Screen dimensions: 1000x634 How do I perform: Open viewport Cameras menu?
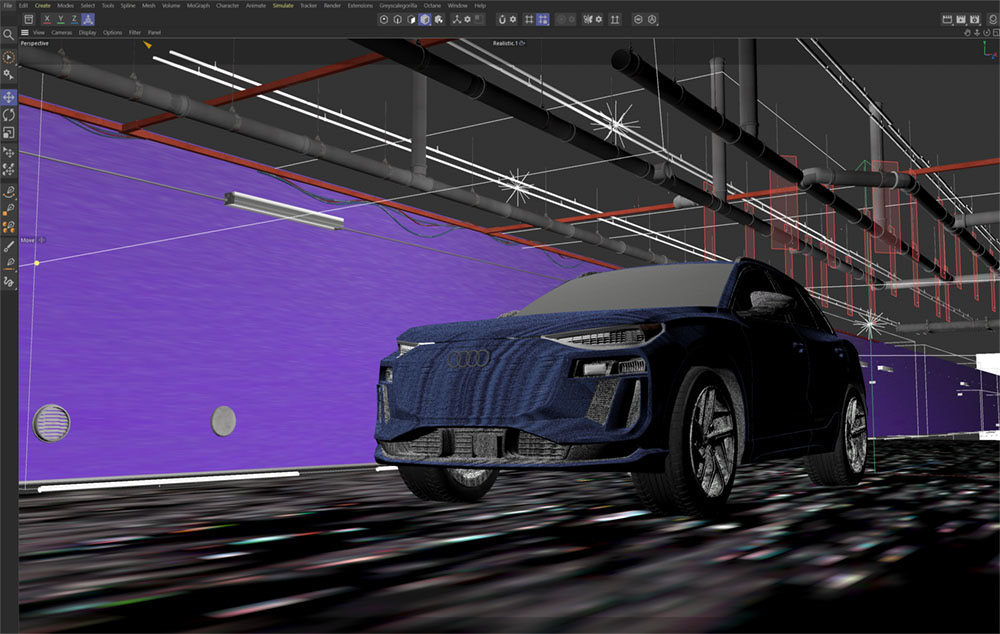click(x=62, y=33)
